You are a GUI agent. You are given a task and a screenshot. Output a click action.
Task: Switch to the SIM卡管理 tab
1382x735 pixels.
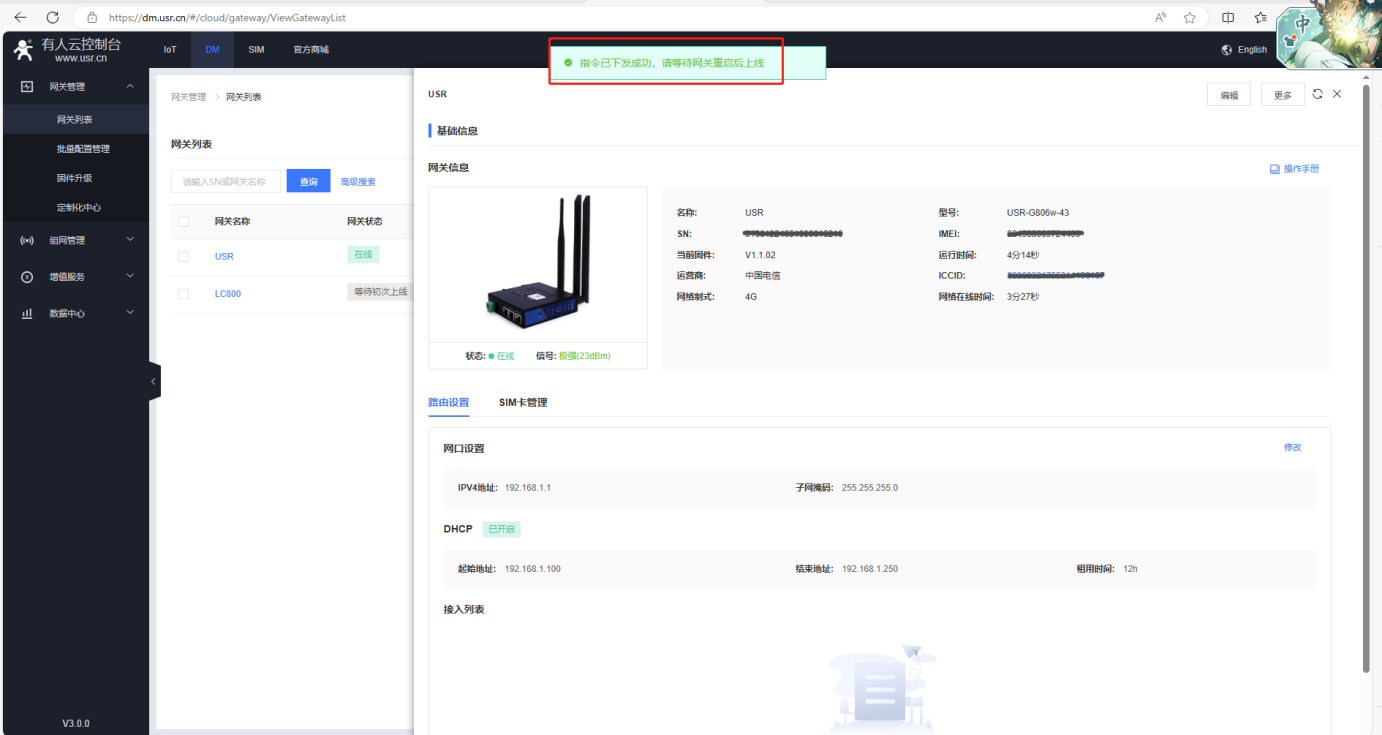point(523,402)
